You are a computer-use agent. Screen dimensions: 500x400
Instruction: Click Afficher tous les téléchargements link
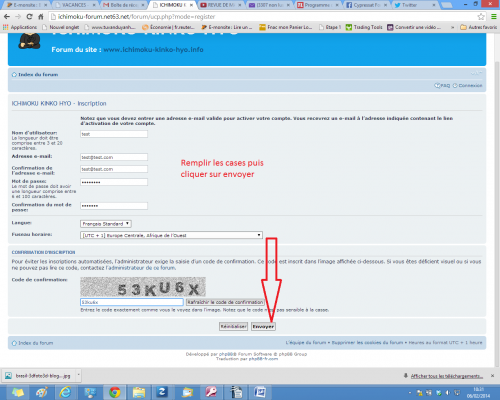tap(447, 376)
